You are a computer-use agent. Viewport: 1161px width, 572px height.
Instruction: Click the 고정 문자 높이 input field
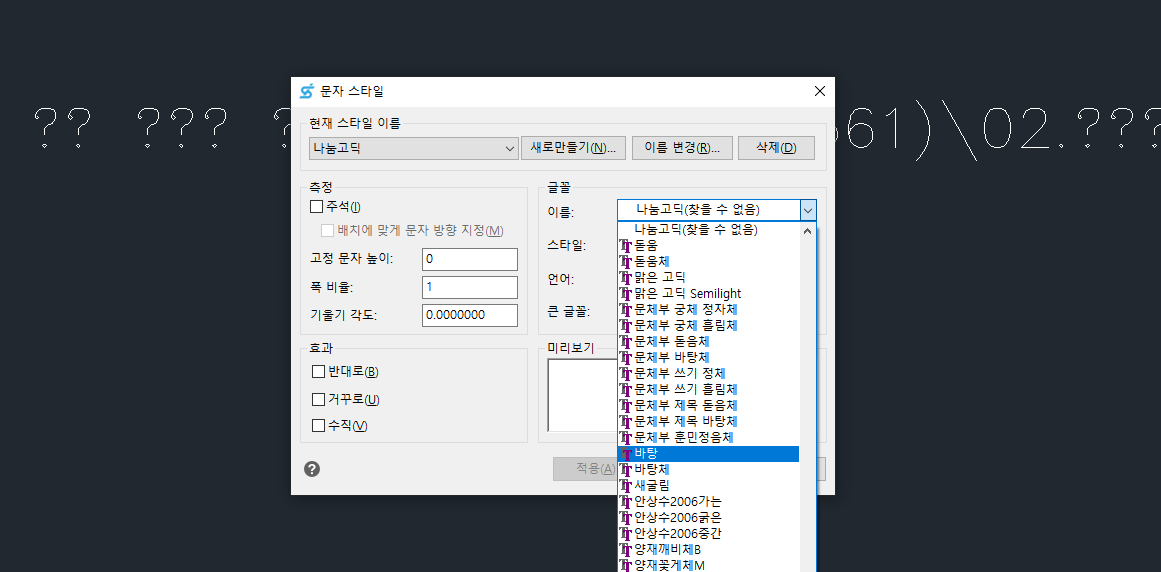point(469,260)
